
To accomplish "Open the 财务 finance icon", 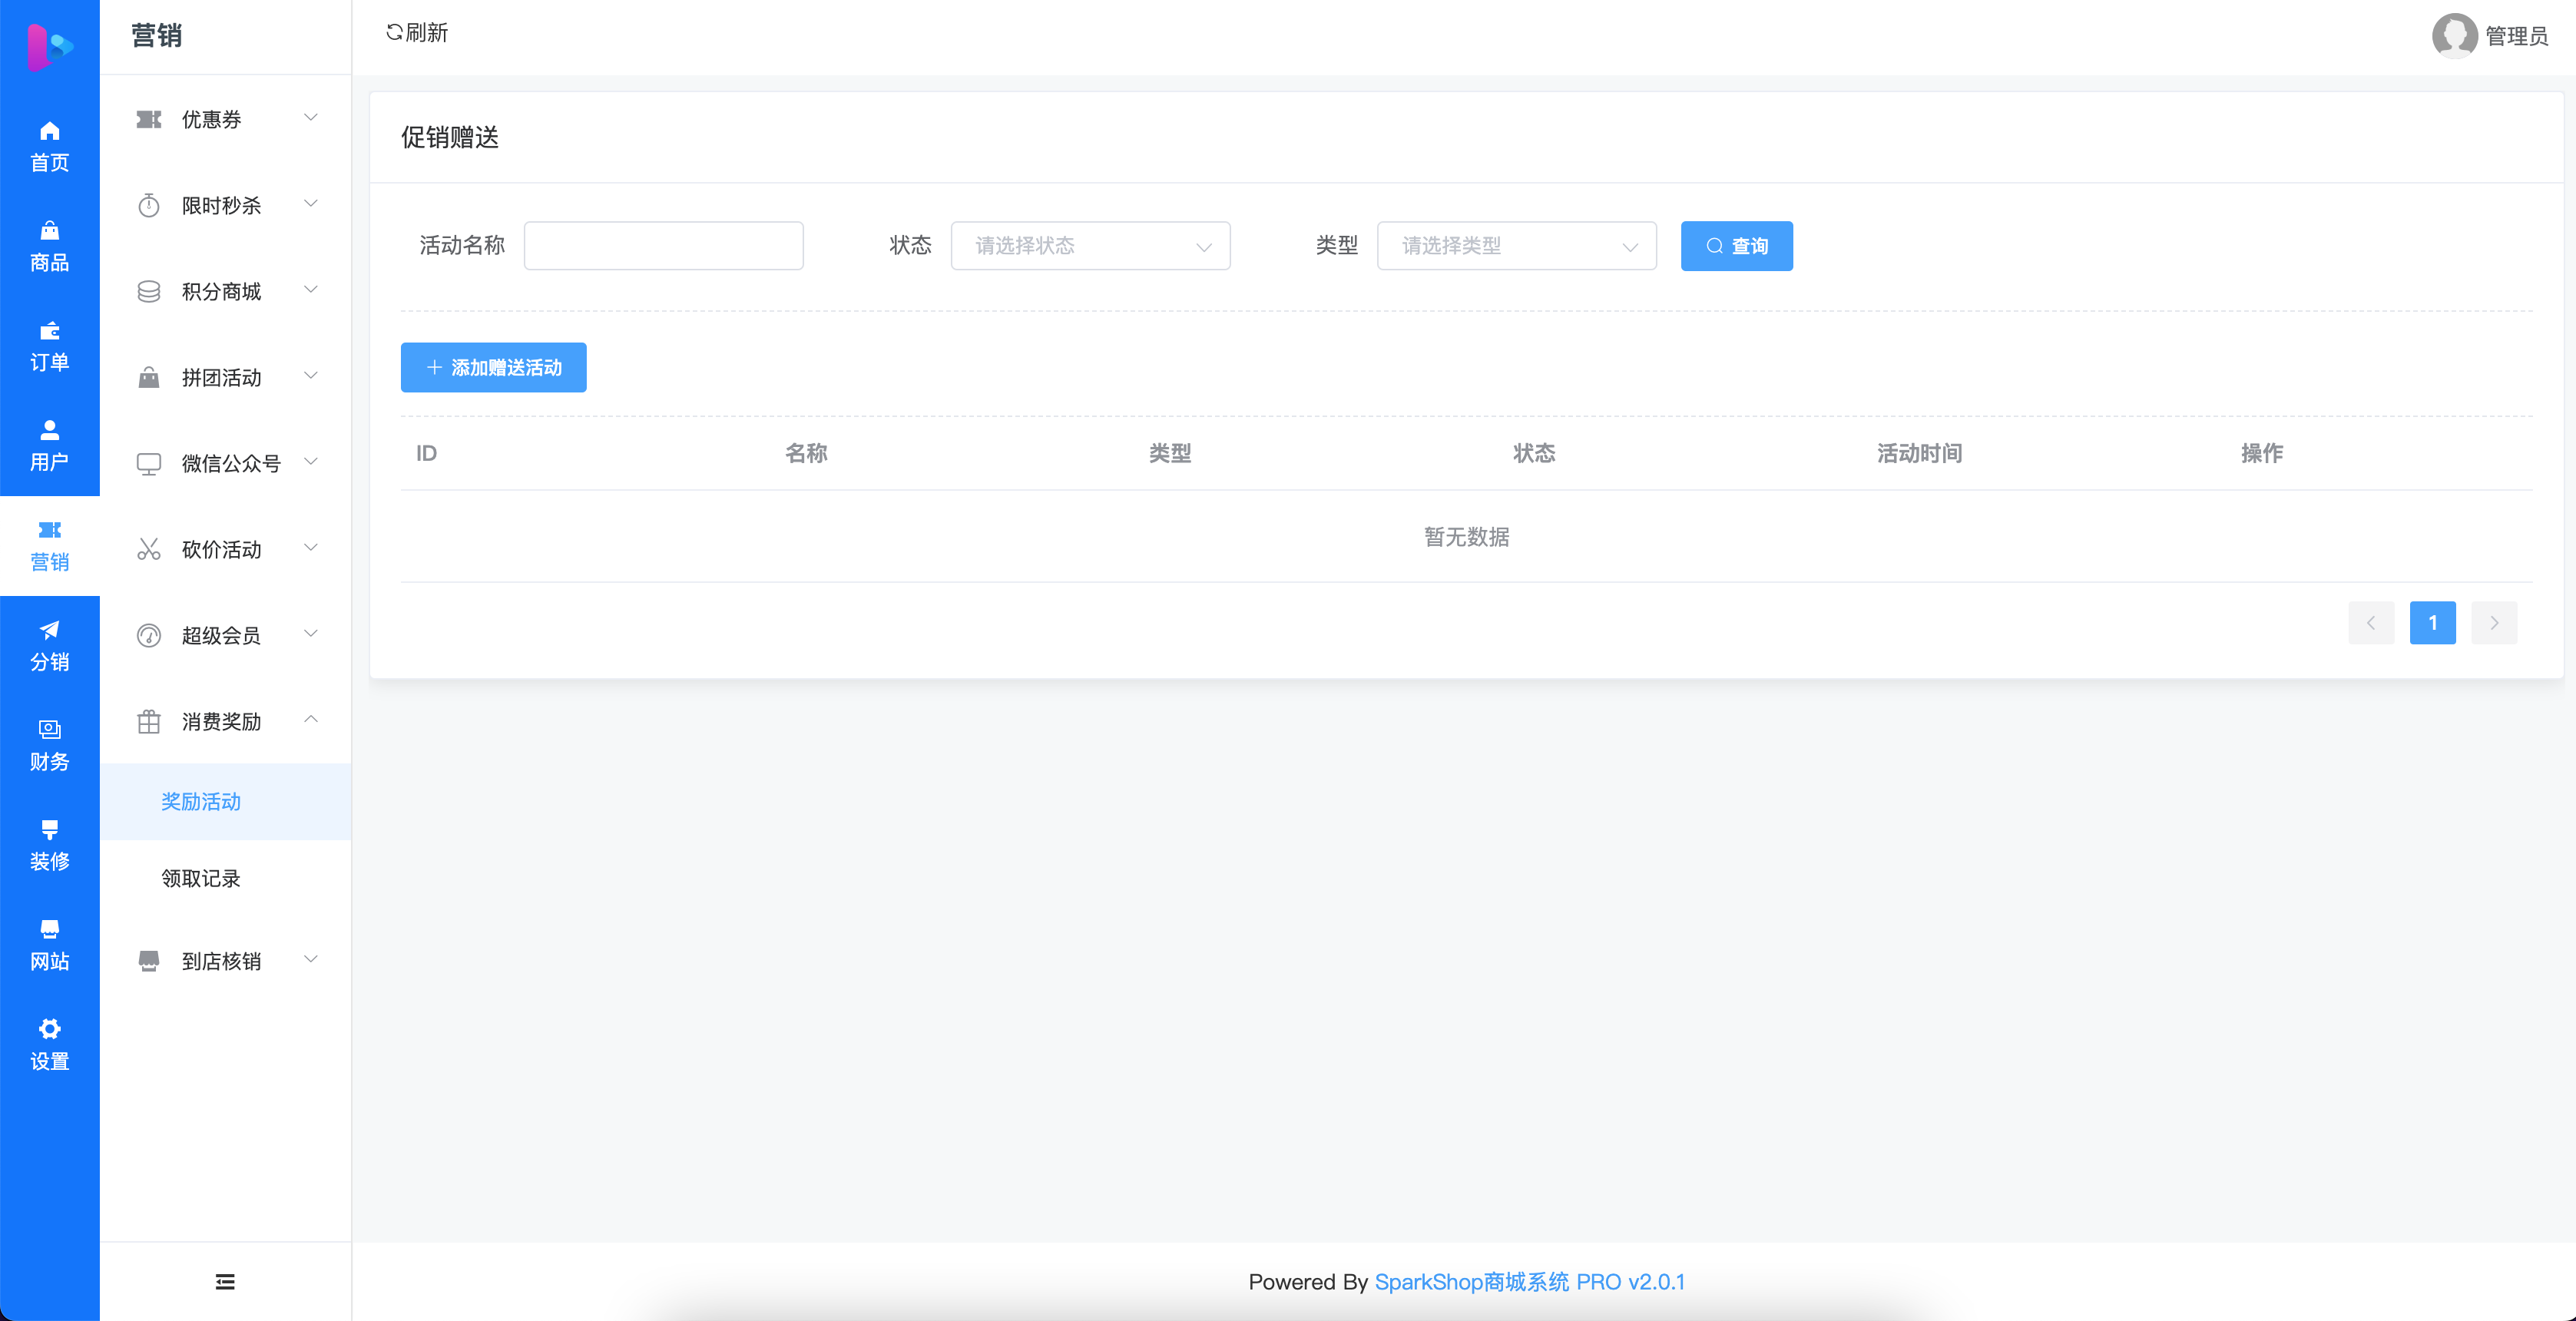I will pyautogui.click(x=49, y=730).
